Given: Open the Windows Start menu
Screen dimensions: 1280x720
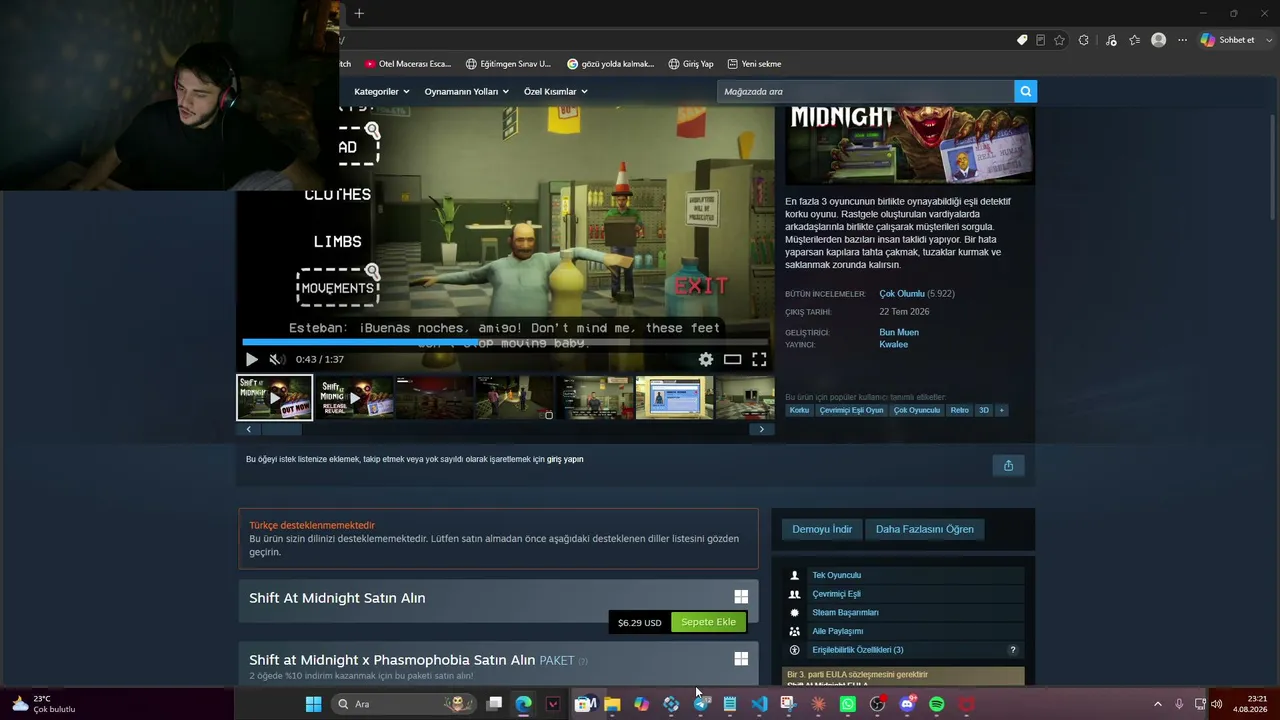Looking at the screenshot, I should [313, 704].
